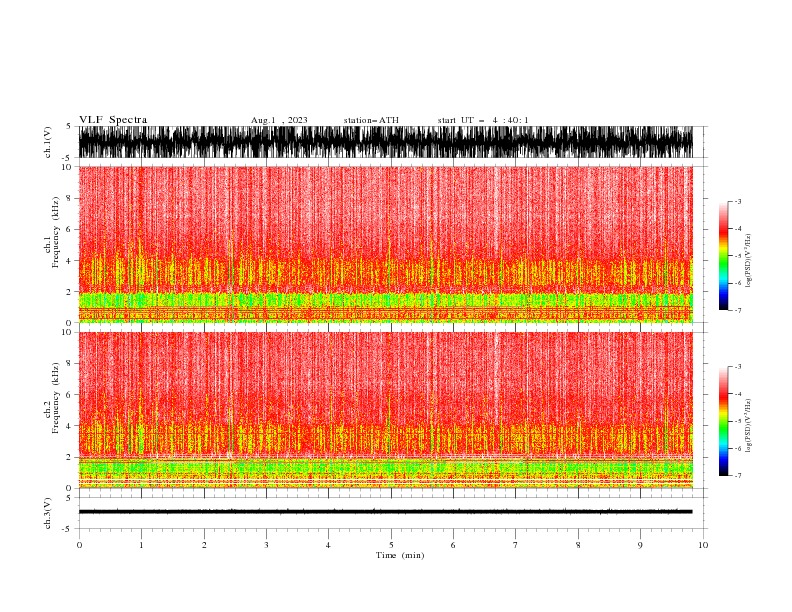
Task: Click the 'station=ATH' label
Action: pyautogui.click(x=371, y=120)
